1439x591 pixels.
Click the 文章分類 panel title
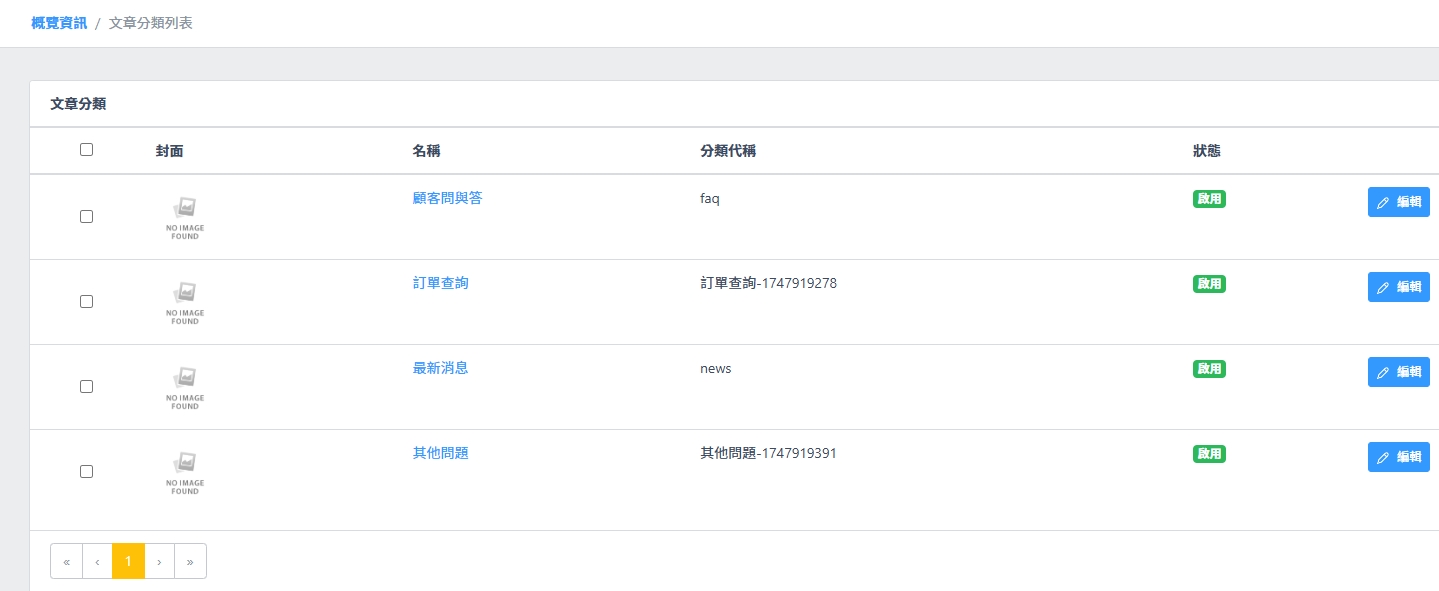78,103
